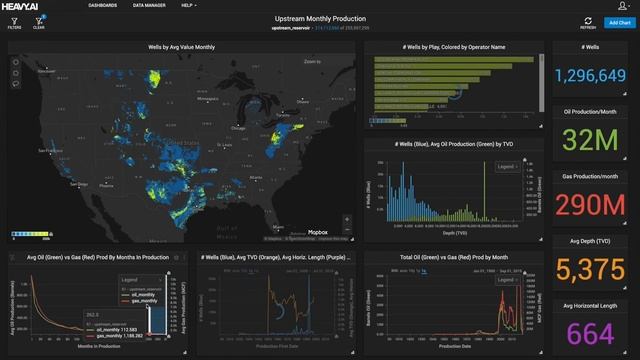Click the 5,375 average depth value
This screenshot has height=360, width=640.
coord(590,269)
